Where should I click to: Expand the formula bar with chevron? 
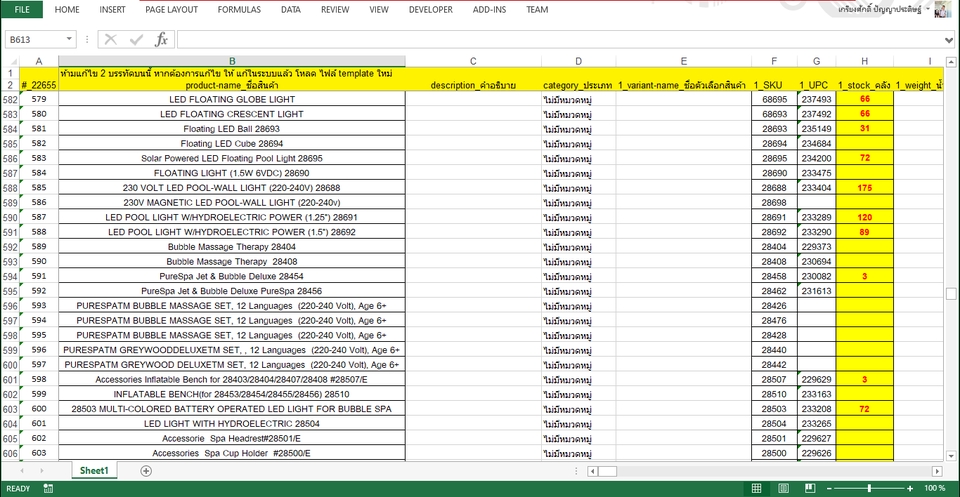(950, 40)
